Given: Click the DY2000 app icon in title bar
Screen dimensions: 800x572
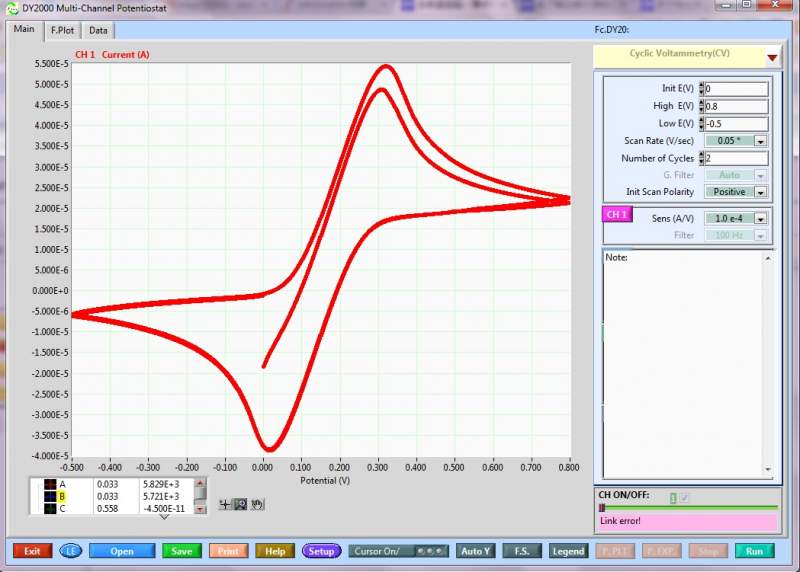Looking at the screenshot, I should [x=12, y=8].
